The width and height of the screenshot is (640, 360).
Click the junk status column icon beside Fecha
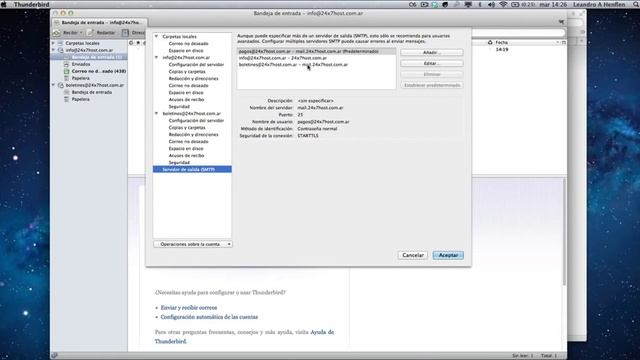coord(490,42)
